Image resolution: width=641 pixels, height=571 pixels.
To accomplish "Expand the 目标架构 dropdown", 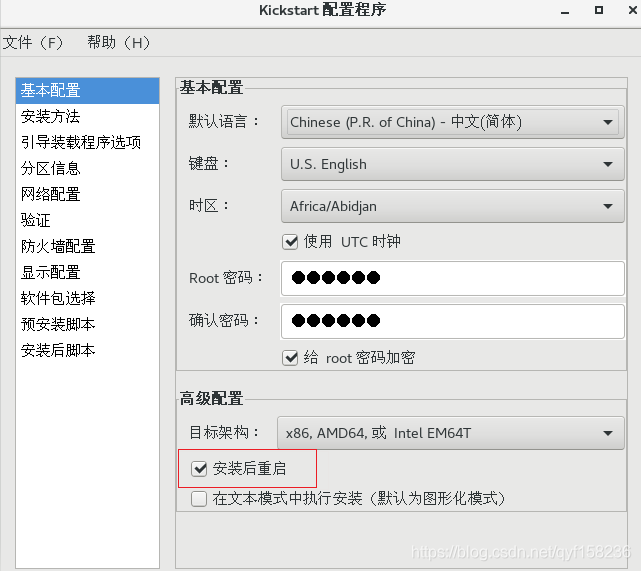I will 450,433.
